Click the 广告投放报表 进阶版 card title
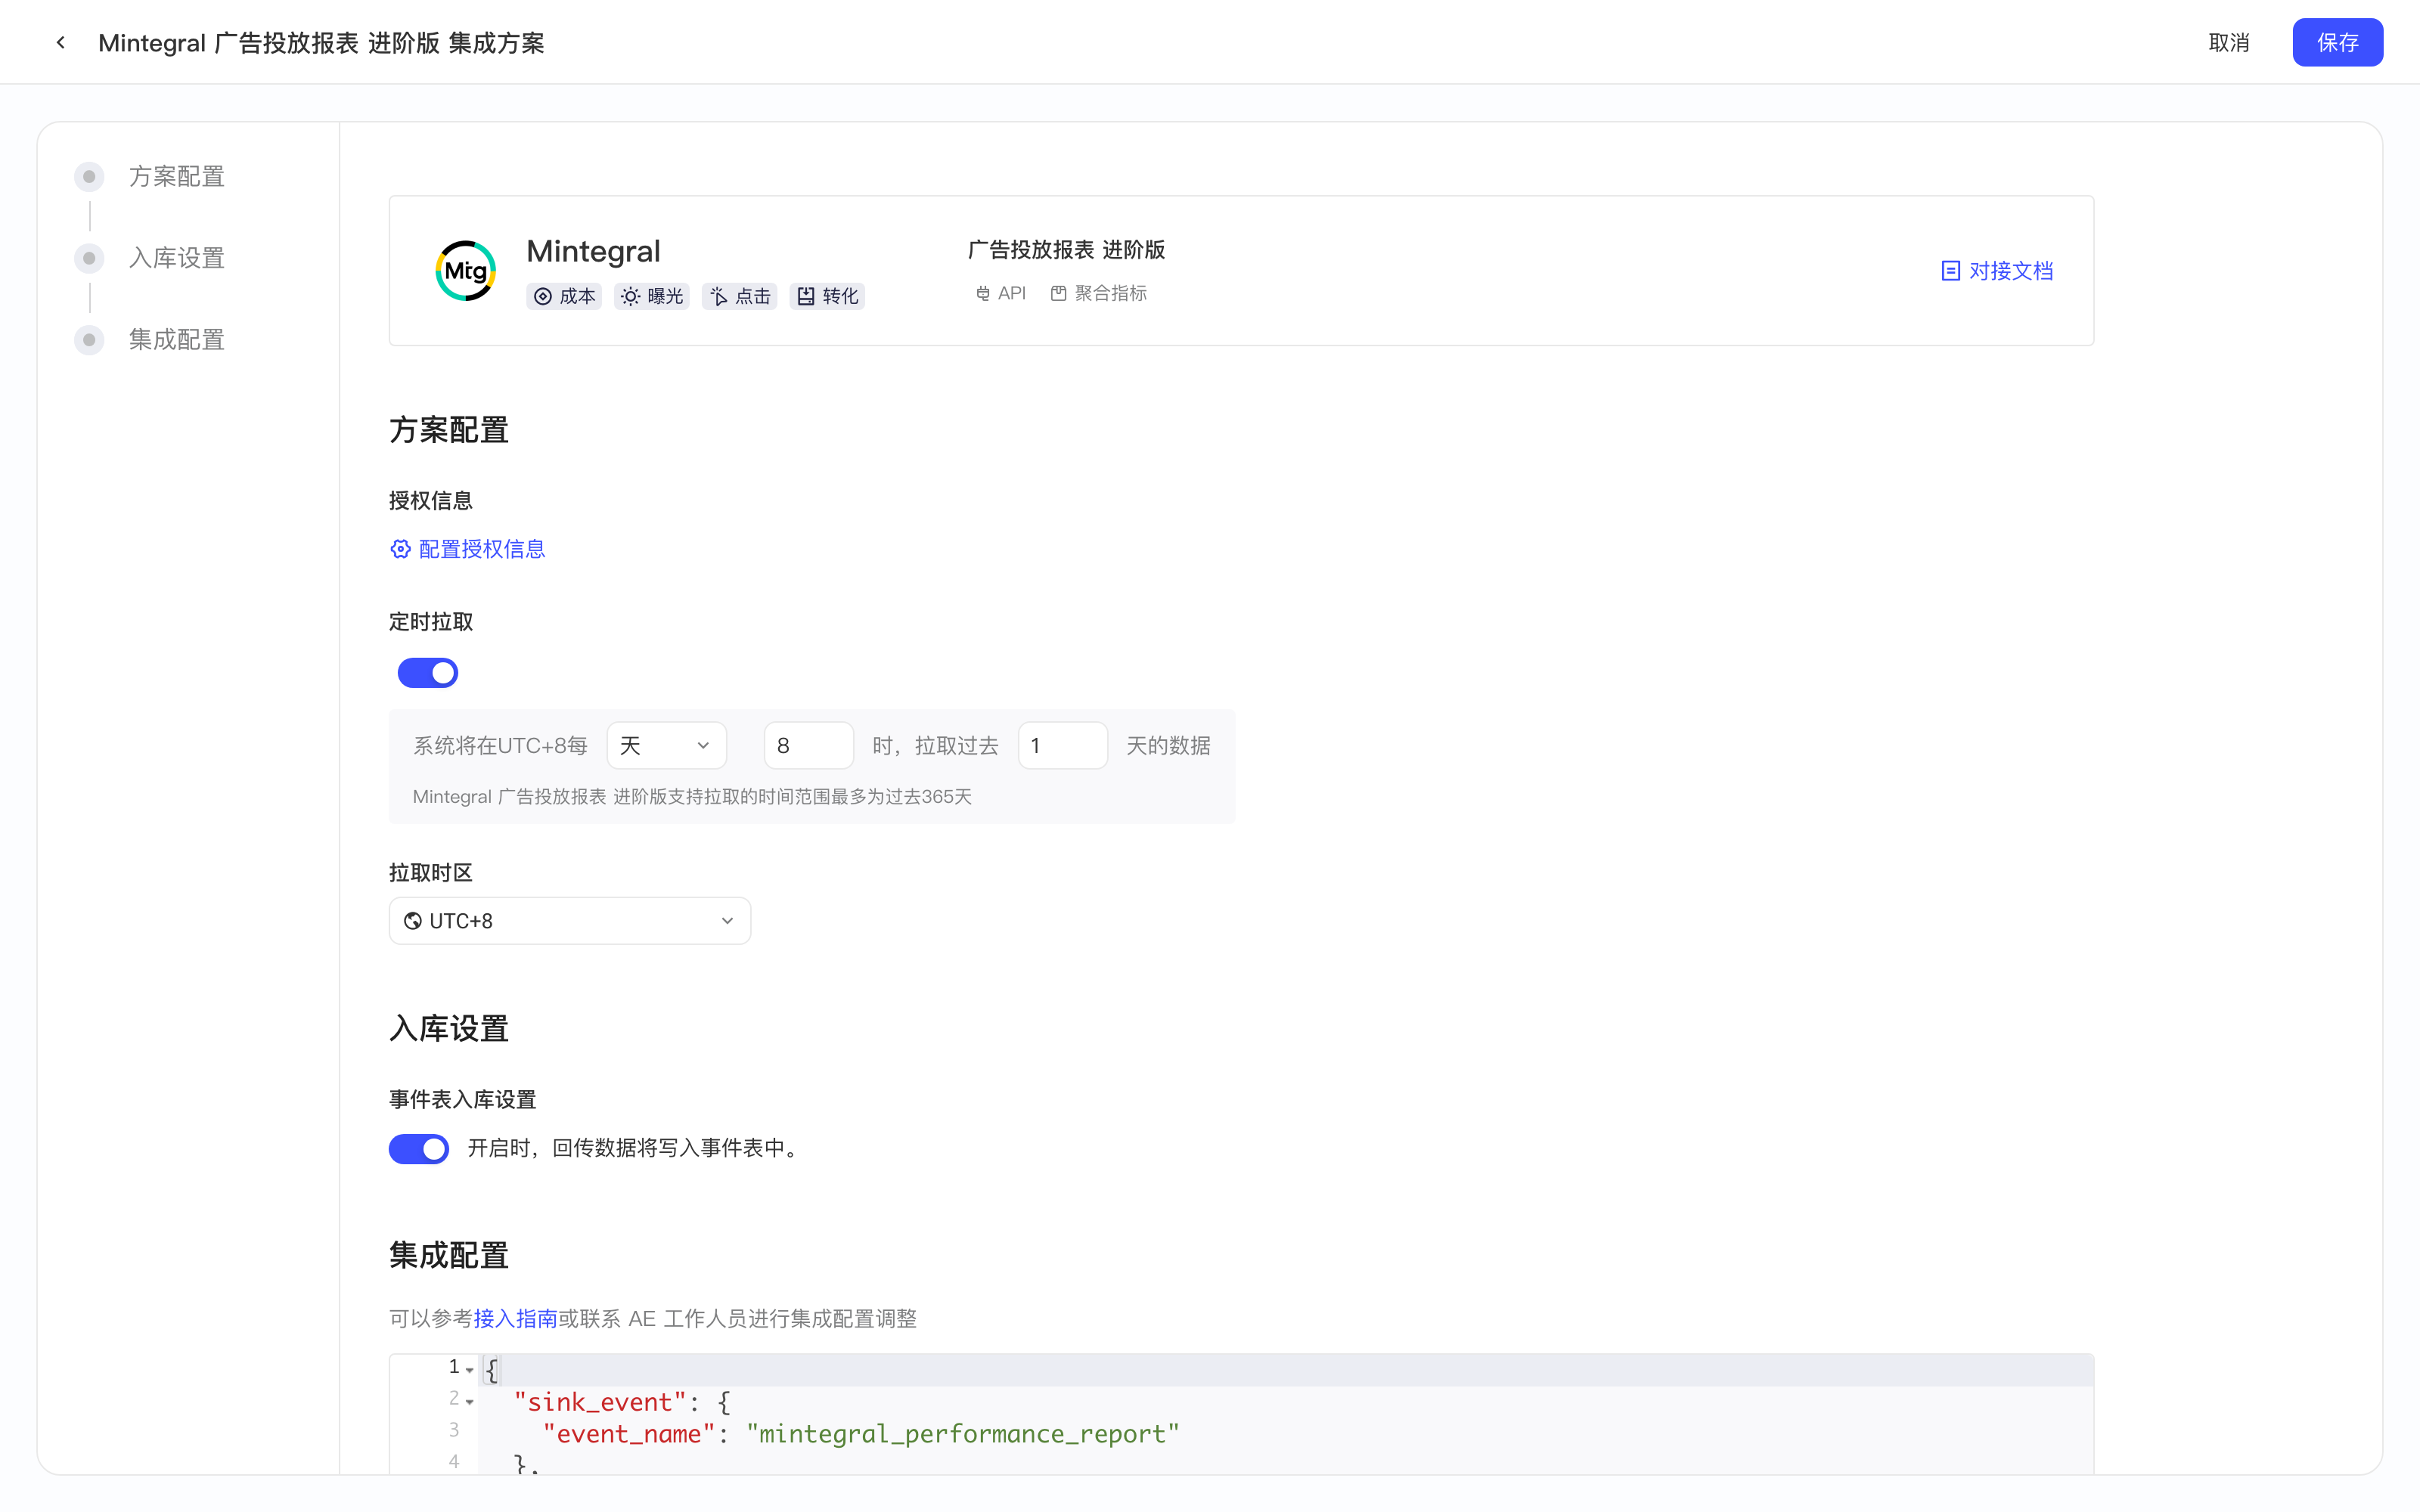 click(x=1066, y=249)
